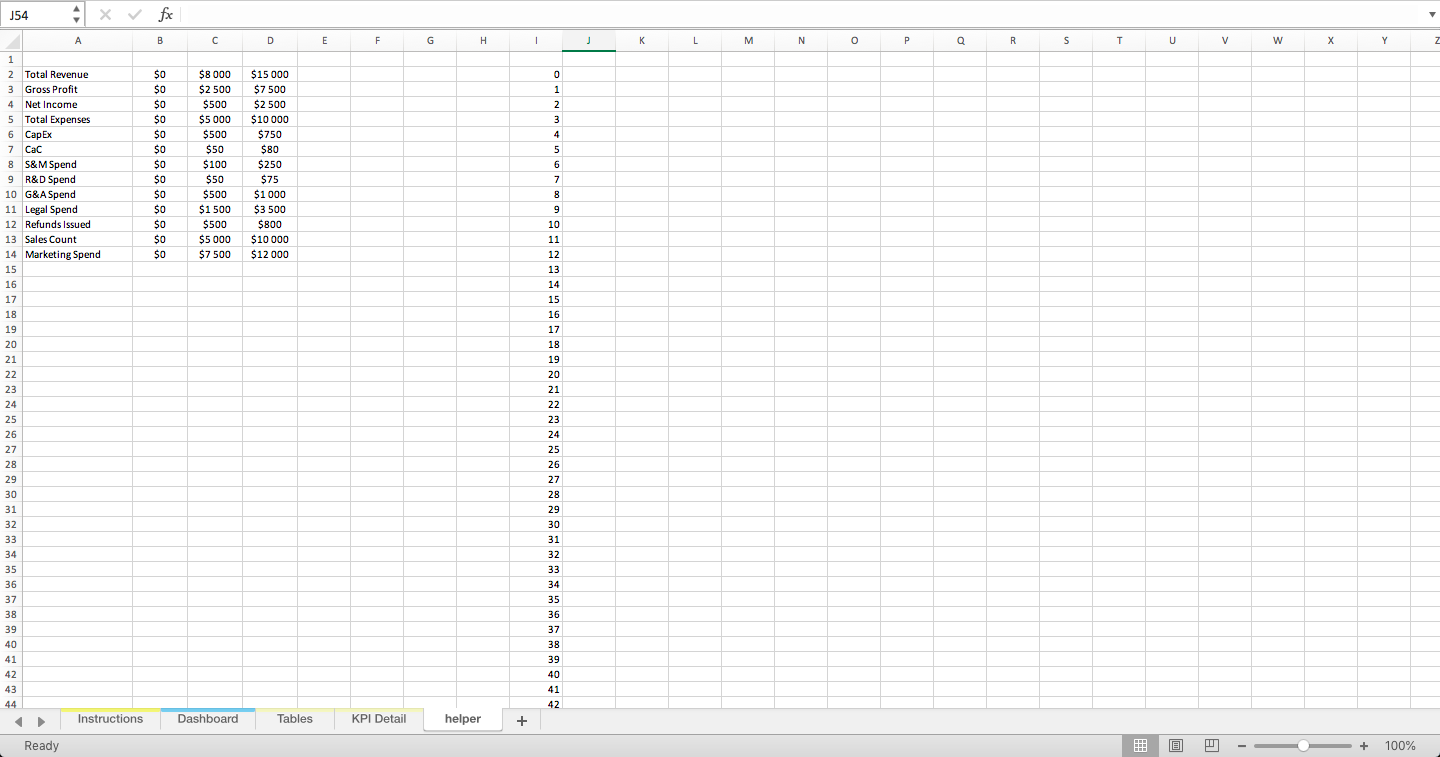Image resolution: width=1440 pixels, height=757 pixels.
Task: Zoom in using the plus icon
Action: pyautogui.click(x=1363, y=745)
